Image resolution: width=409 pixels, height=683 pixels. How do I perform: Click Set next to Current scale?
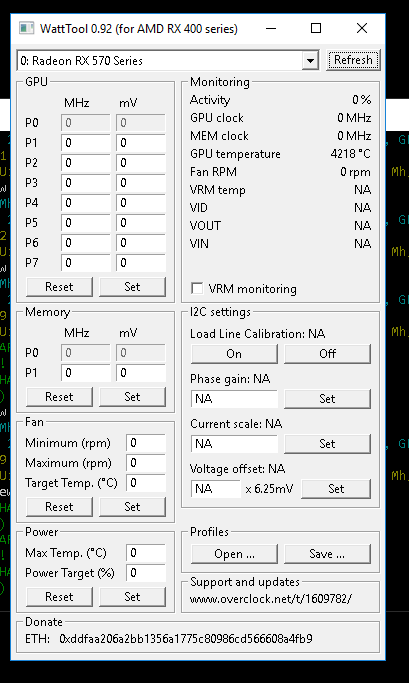pos(328,444)
